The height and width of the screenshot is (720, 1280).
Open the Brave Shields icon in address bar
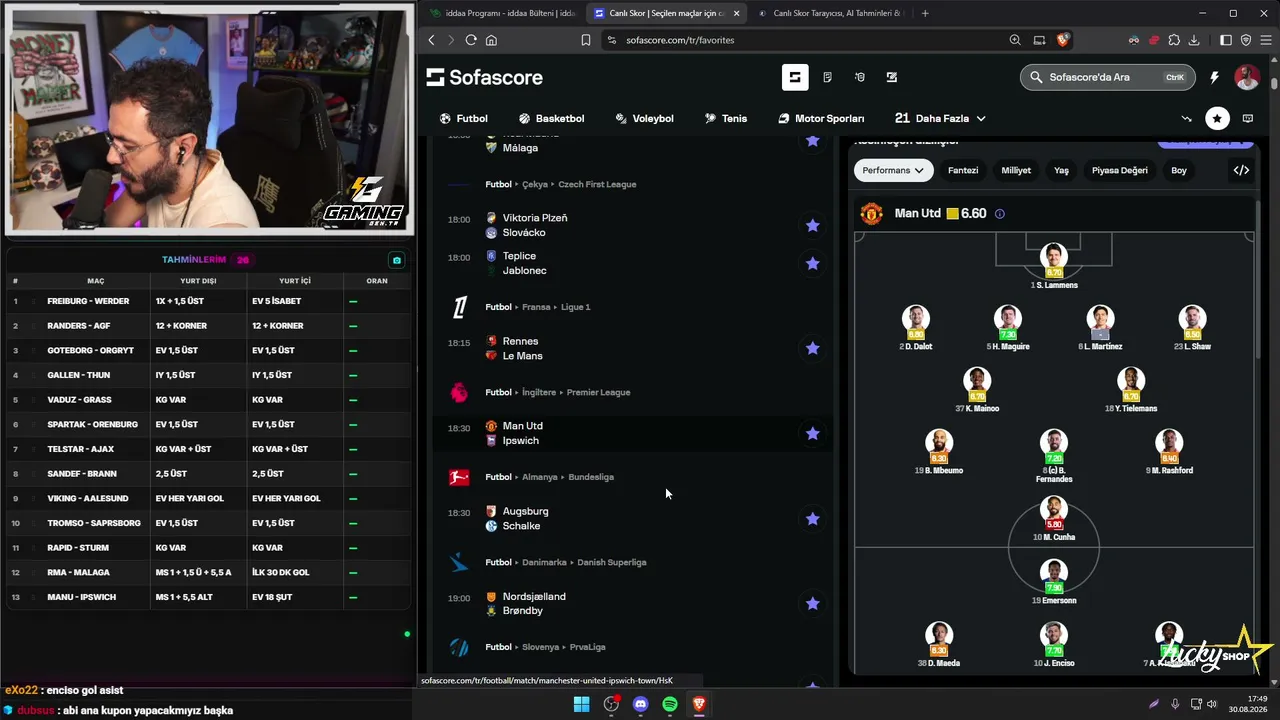tap(1062, 40)
